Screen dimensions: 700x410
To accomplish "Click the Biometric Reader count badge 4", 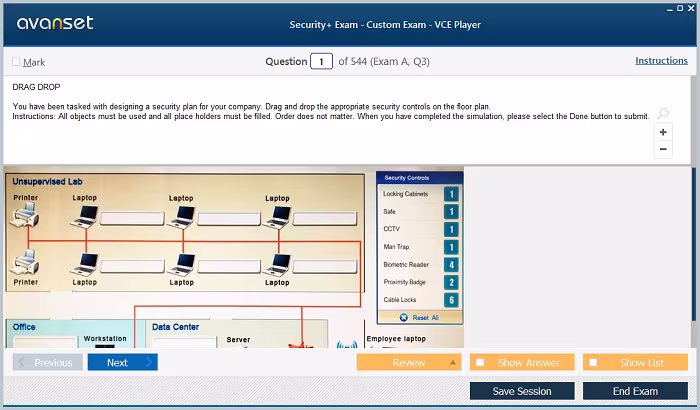I will coord(451,264).
